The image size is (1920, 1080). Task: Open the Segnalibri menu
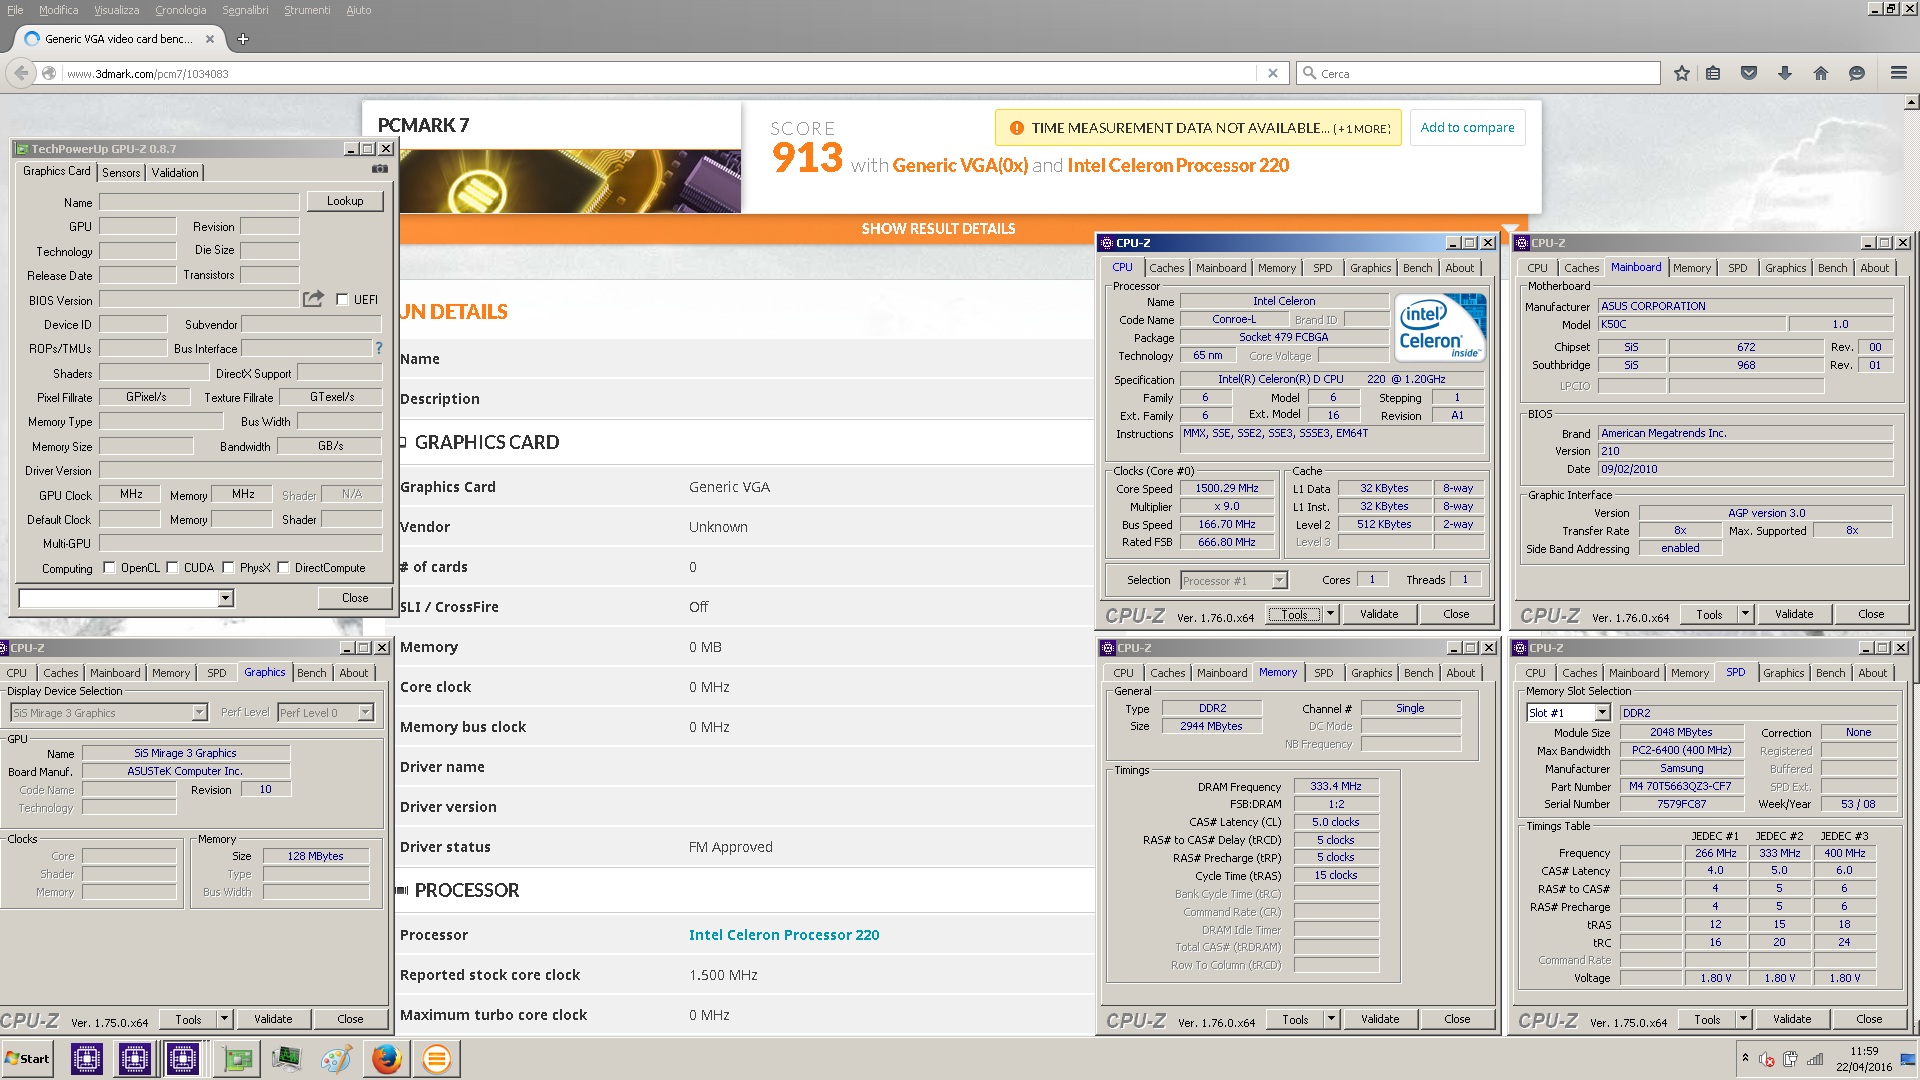(245, 10)
